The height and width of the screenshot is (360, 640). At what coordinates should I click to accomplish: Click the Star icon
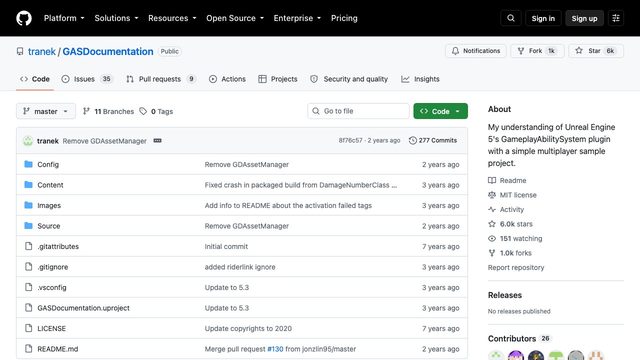[579, 51]
